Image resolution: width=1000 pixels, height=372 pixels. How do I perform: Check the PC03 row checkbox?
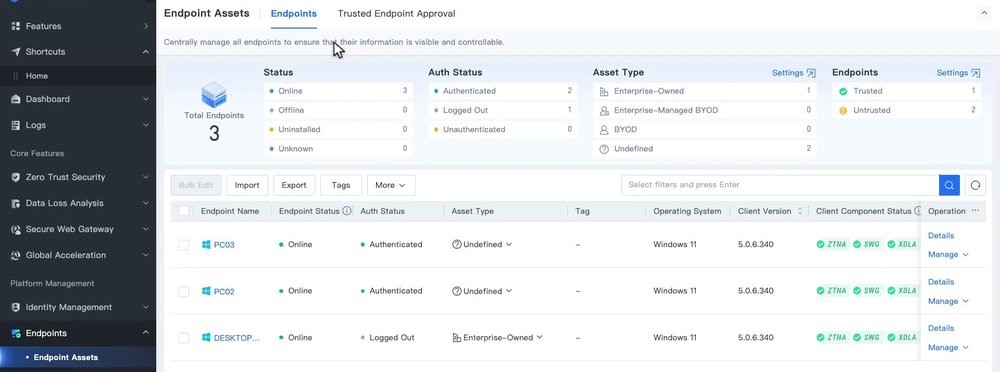coord(184,244)
